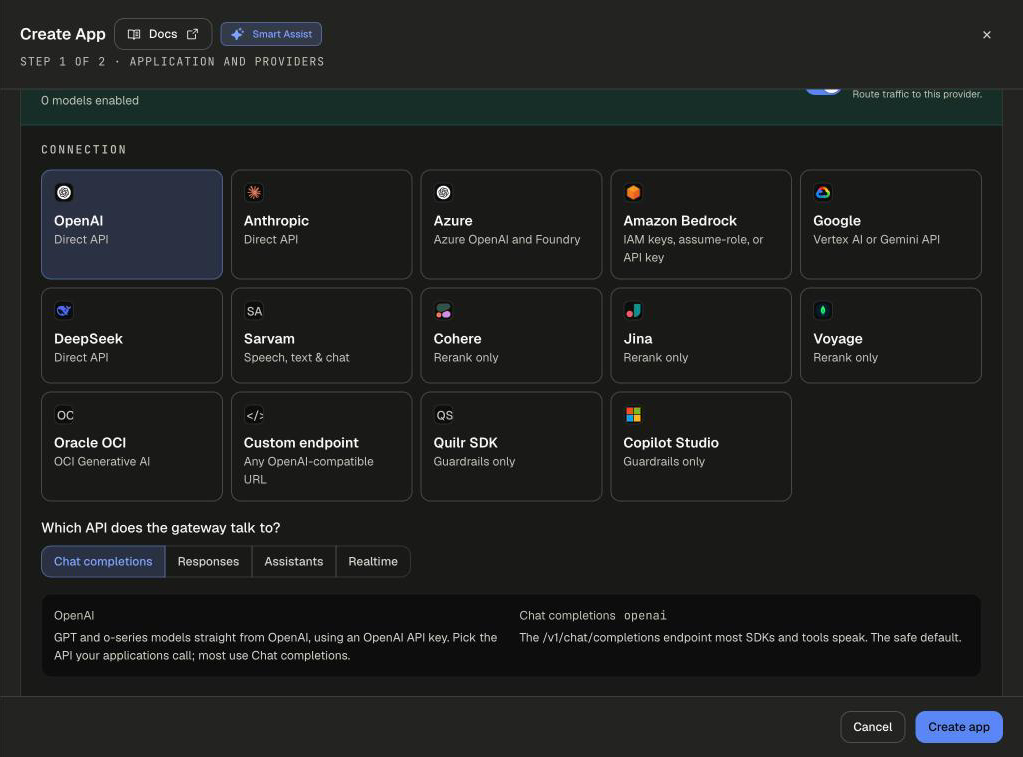Click the Cancel button
This screenshot has height=757, width=1023.
872,726
